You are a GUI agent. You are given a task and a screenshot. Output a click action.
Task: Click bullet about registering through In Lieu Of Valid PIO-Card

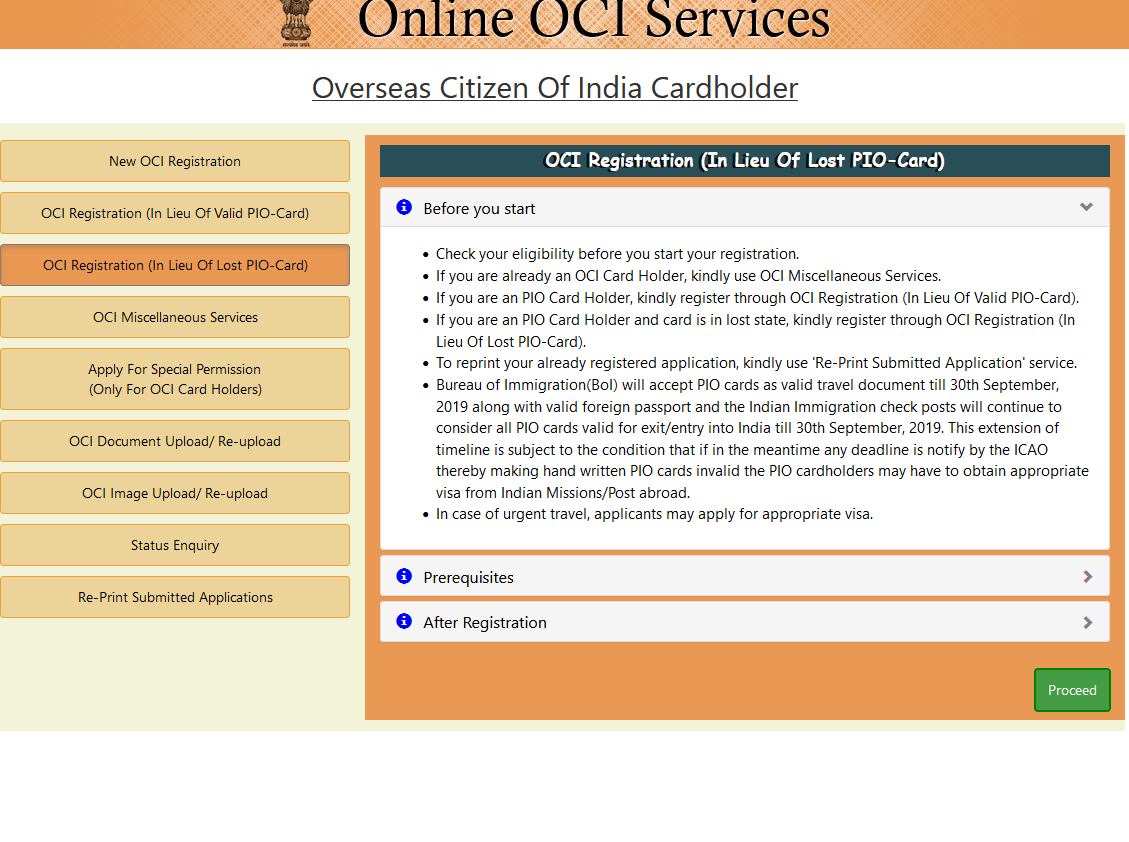pos(757,297)
